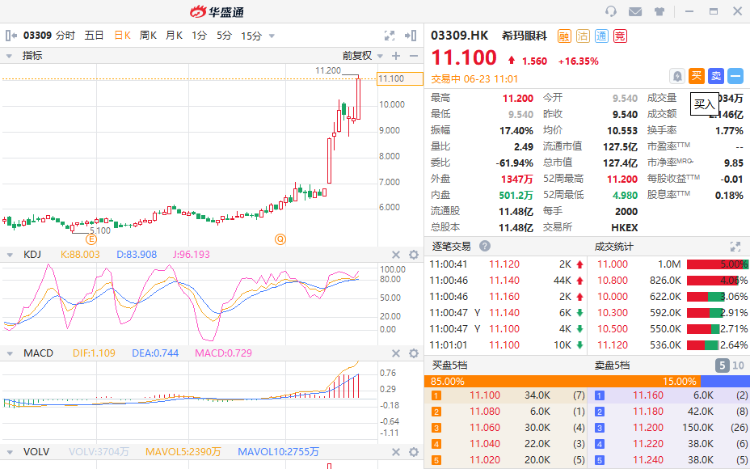Show 5 order book levels
This screenshot has height=469, width=750.
click(722, 366)
